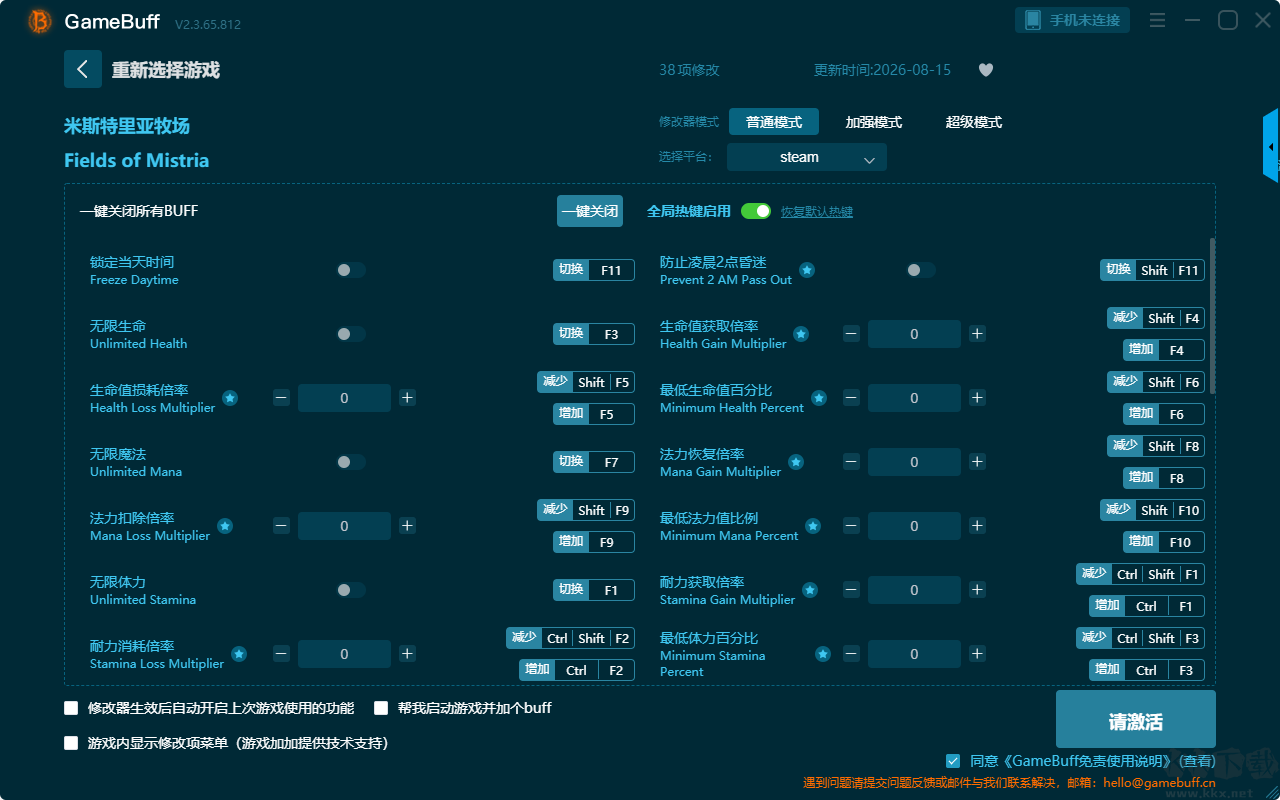The height and width of the screenshot is (800, 1280).
Task: Decrease Health Gain Multiplier with minus
Action: coord(851,334)
